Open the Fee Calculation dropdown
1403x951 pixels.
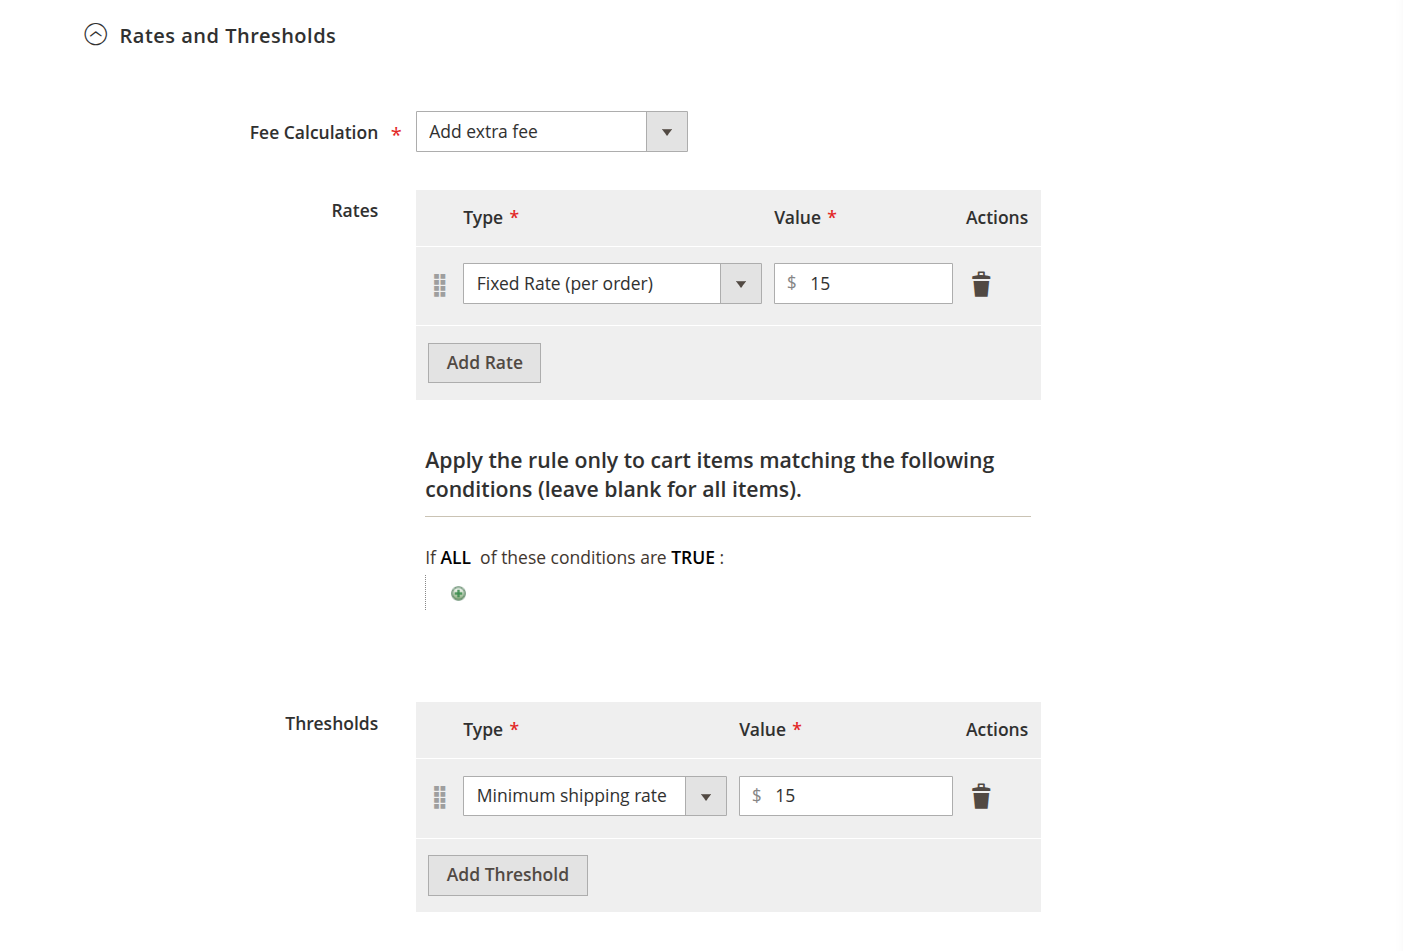pos(551,132)
